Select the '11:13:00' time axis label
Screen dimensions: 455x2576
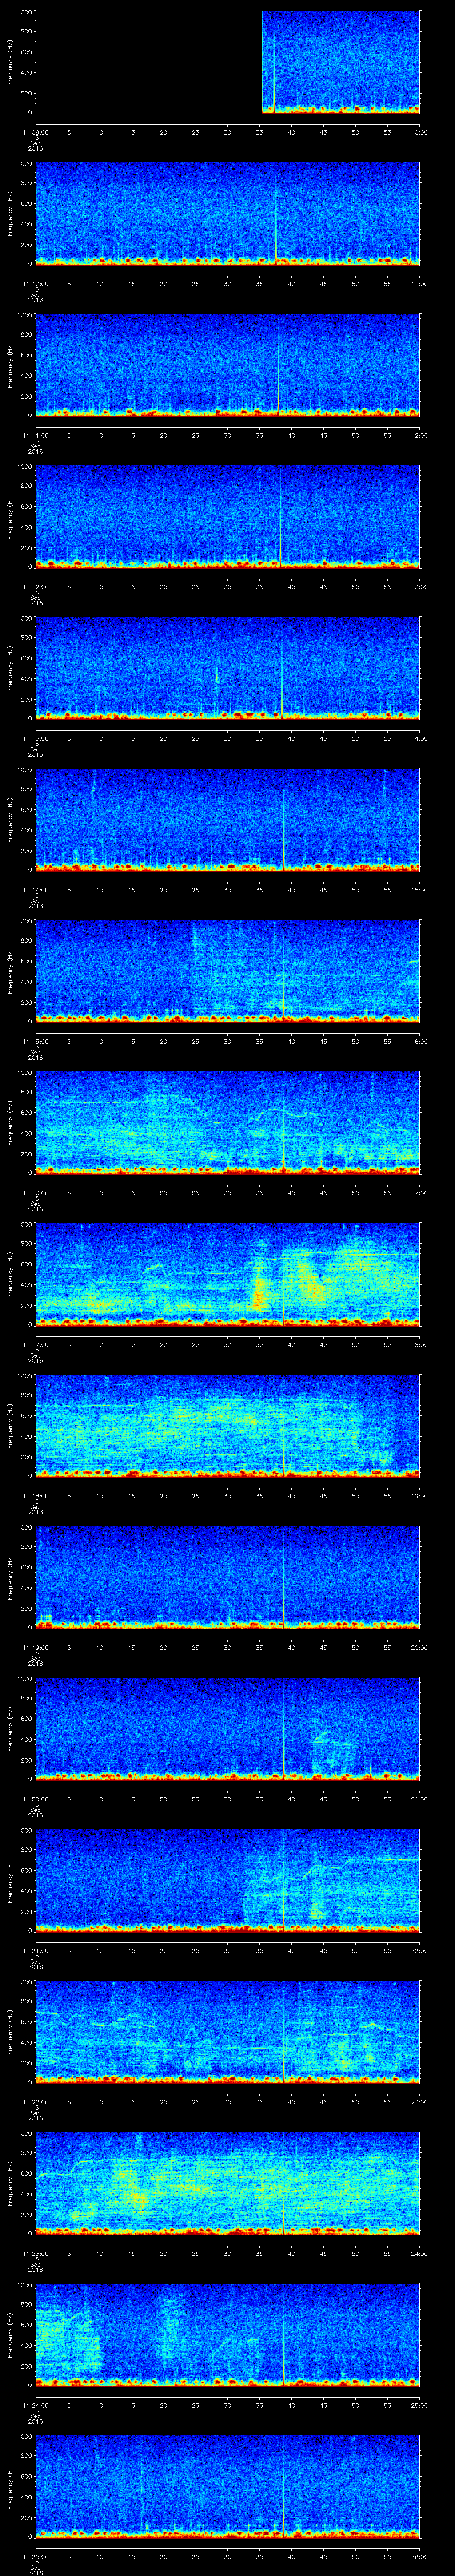tap(36, 738)
